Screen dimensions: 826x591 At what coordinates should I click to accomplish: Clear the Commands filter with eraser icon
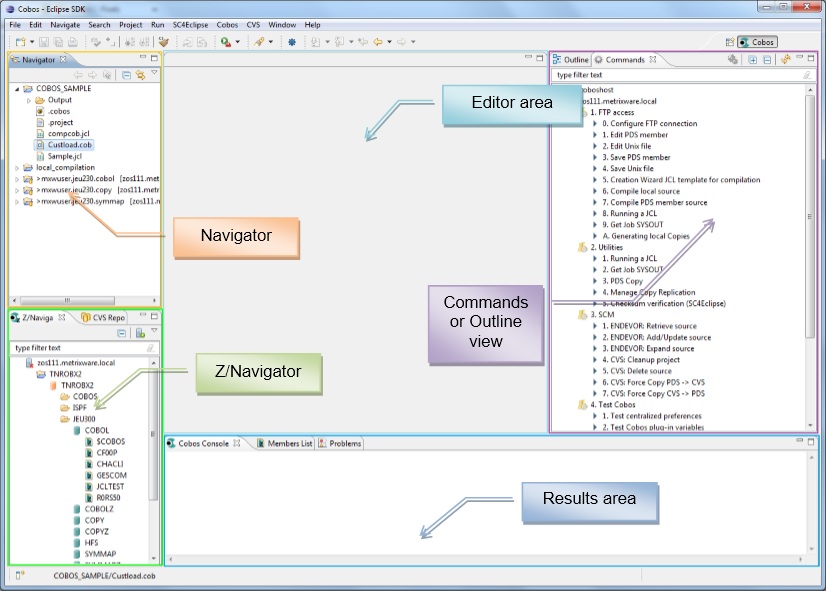click(807, 75)
